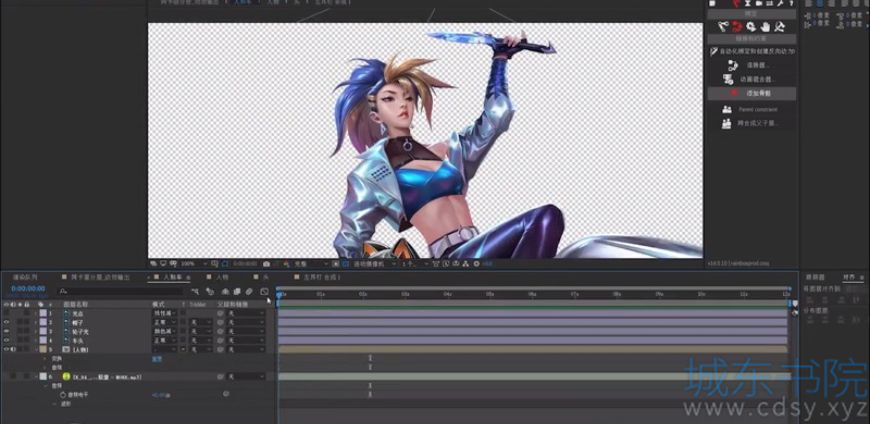
Task: Open track matte dropdown of layer 2
Action: coord(201,322)
